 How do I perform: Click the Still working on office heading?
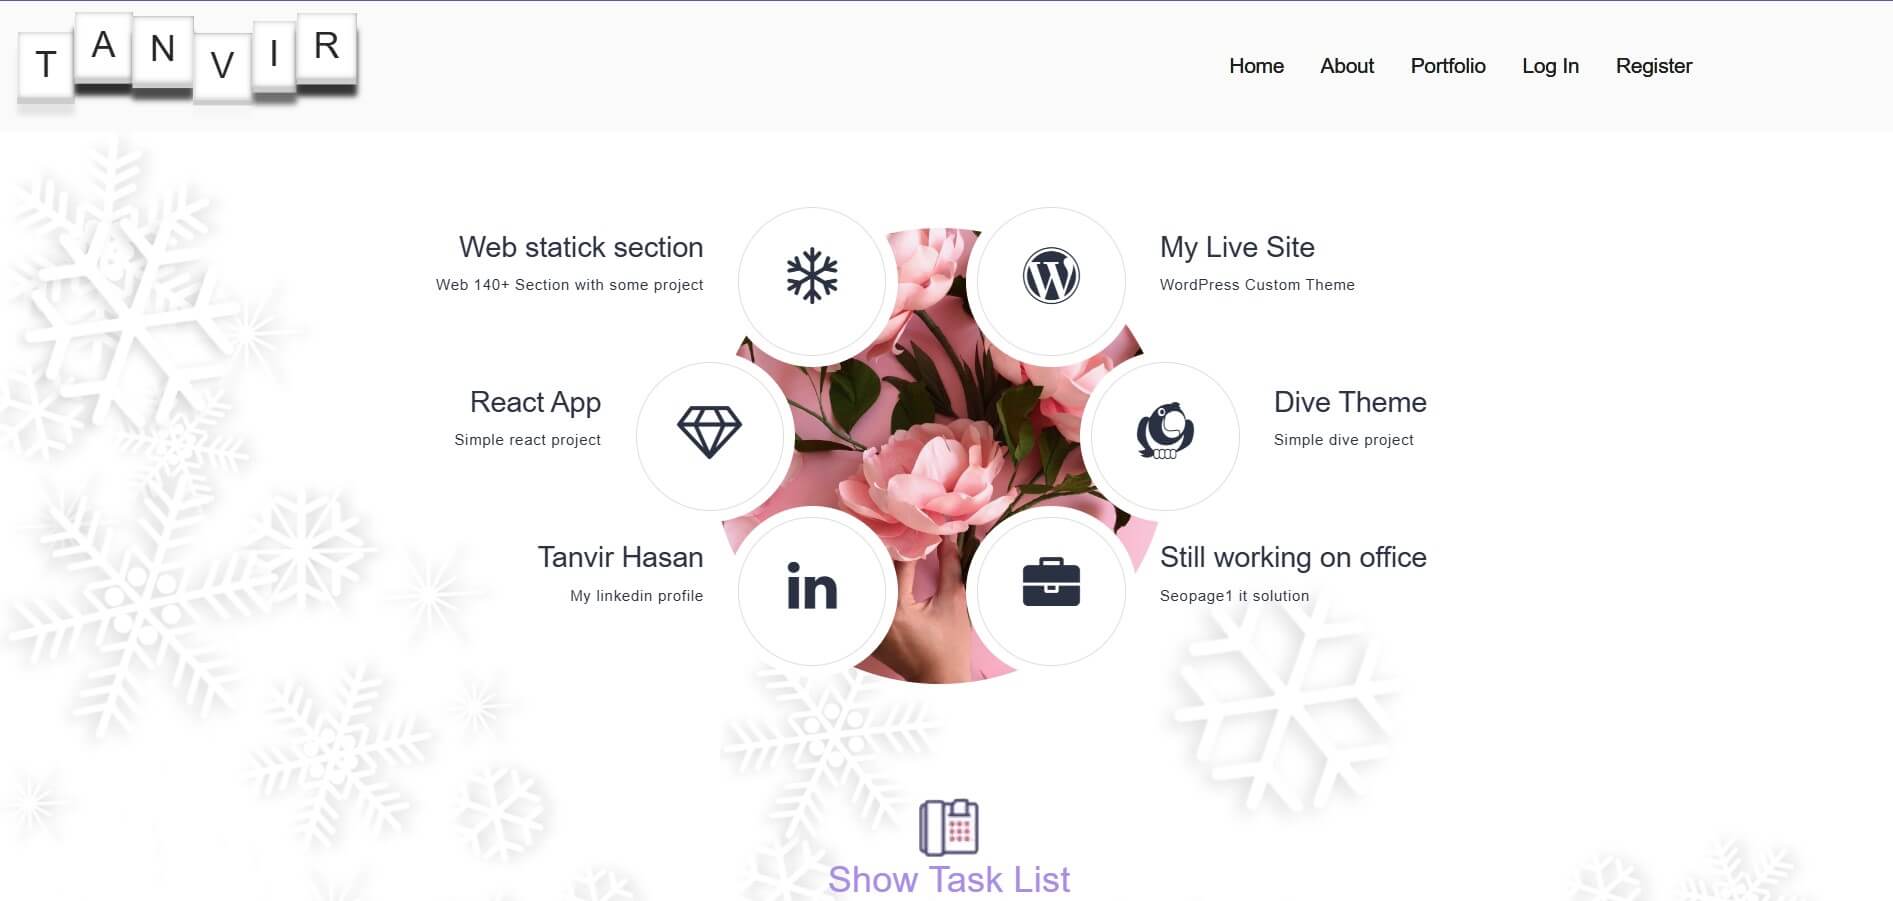click(x=1293, y=557)
